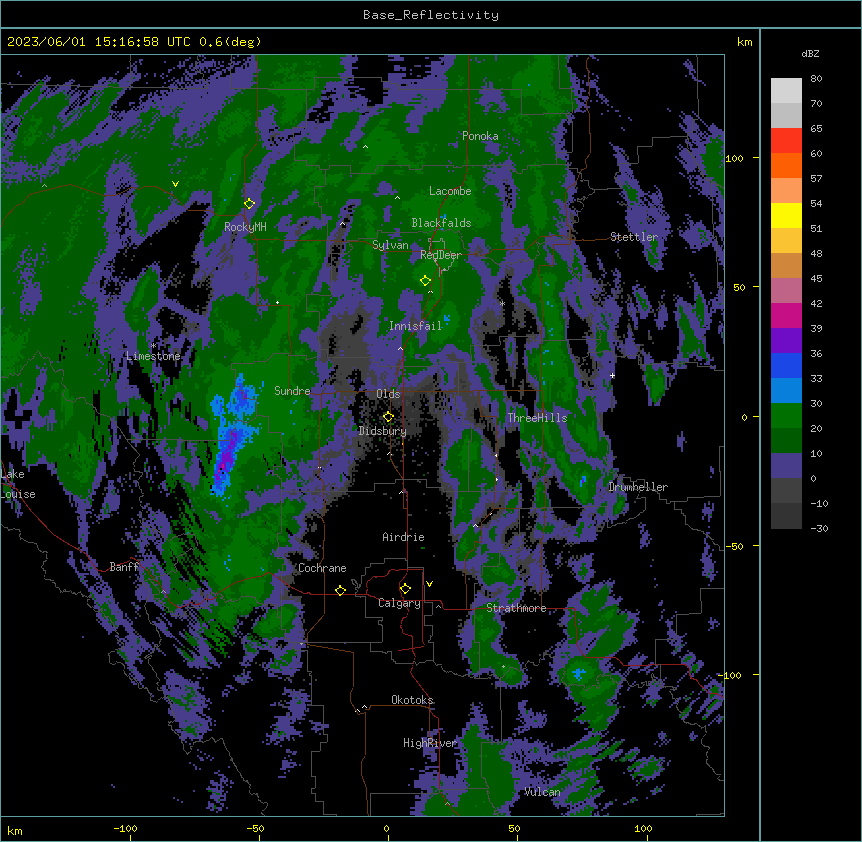Click the Banff label
Screen dimensions: 862x842
point(124,567)
